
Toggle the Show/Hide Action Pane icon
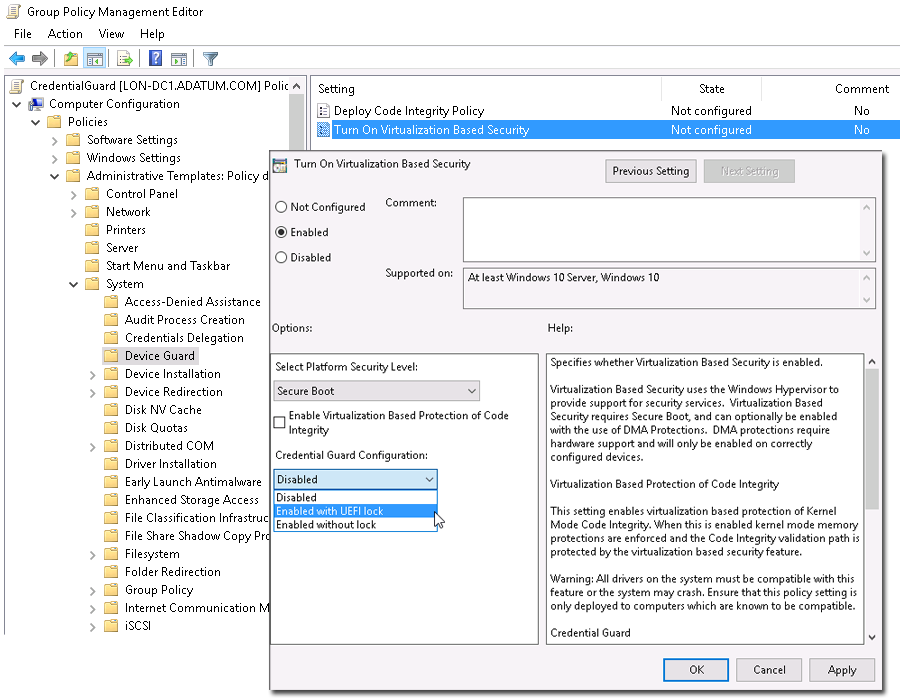pos(179,59)
